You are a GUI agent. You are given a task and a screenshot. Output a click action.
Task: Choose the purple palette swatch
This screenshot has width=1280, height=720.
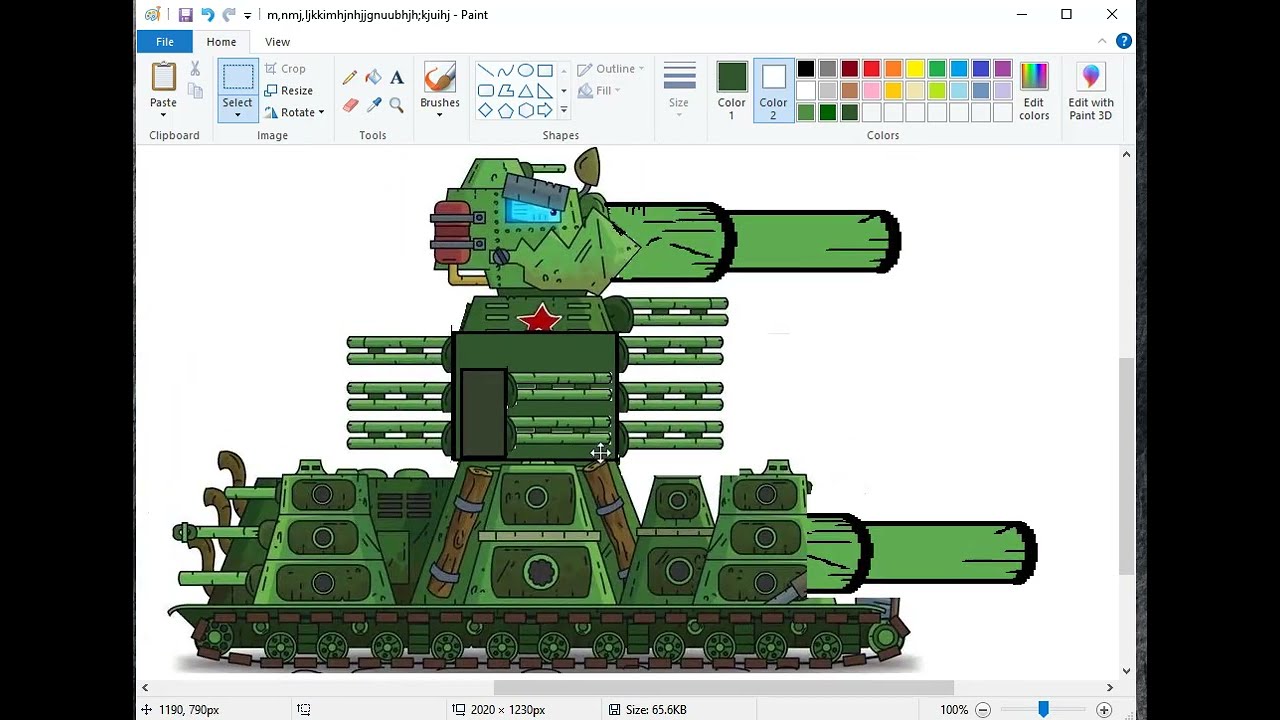pyautogui.click(x=1003, y=69)
